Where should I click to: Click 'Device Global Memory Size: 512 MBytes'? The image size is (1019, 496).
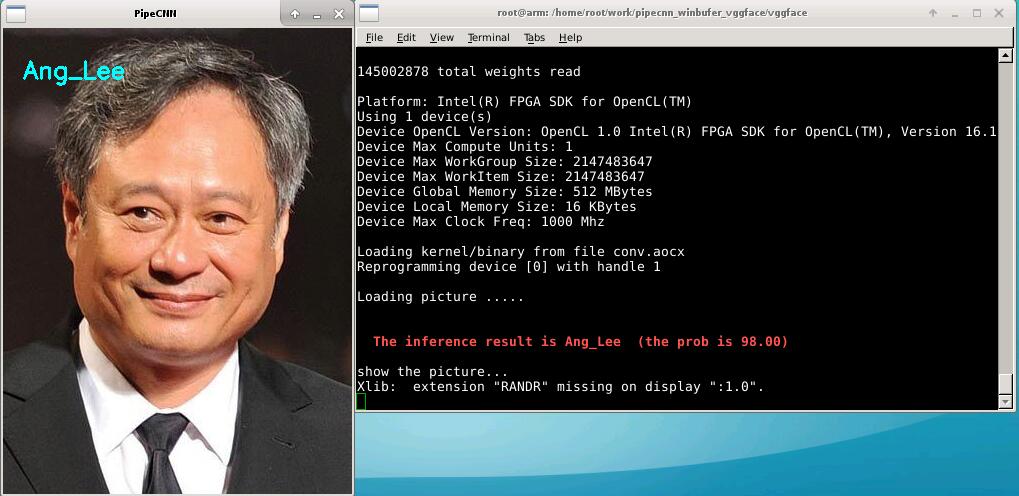point(504,191)
